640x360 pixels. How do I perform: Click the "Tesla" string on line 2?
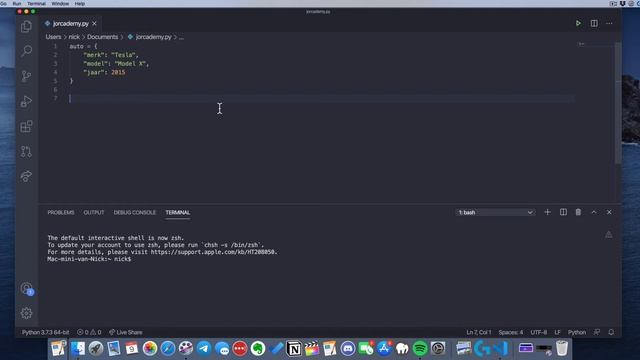124,55
